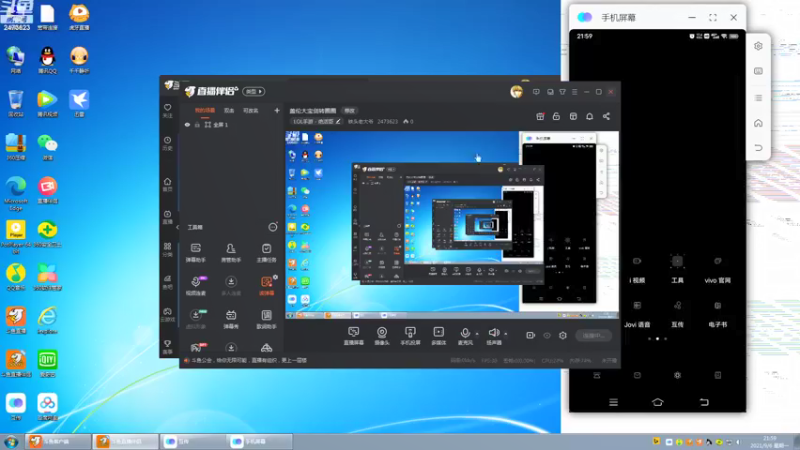Open the gift box icon in stream header
The height and width of the screenshot is (450, 800).
540,116
